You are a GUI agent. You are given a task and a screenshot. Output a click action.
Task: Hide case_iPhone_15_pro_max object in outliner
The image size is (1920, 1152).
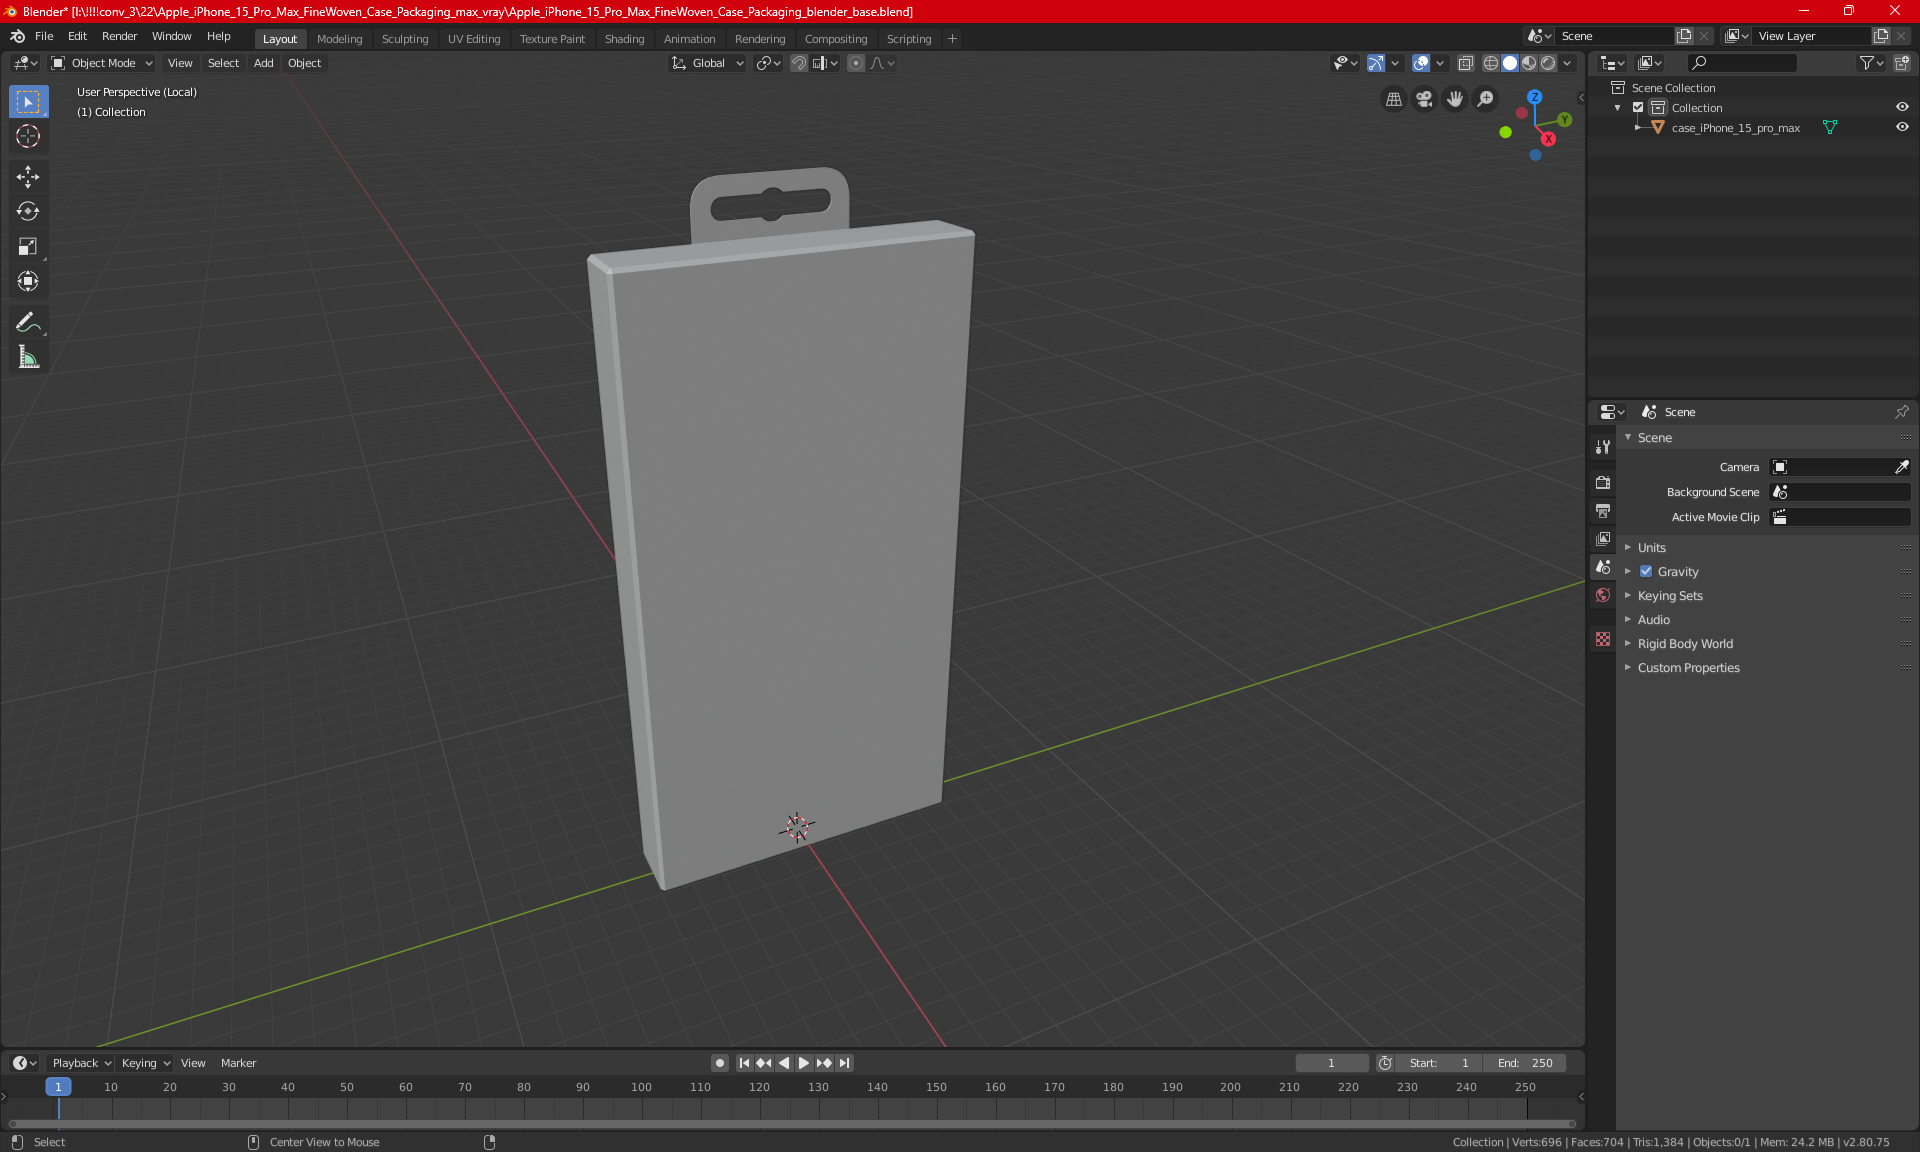1902,128
